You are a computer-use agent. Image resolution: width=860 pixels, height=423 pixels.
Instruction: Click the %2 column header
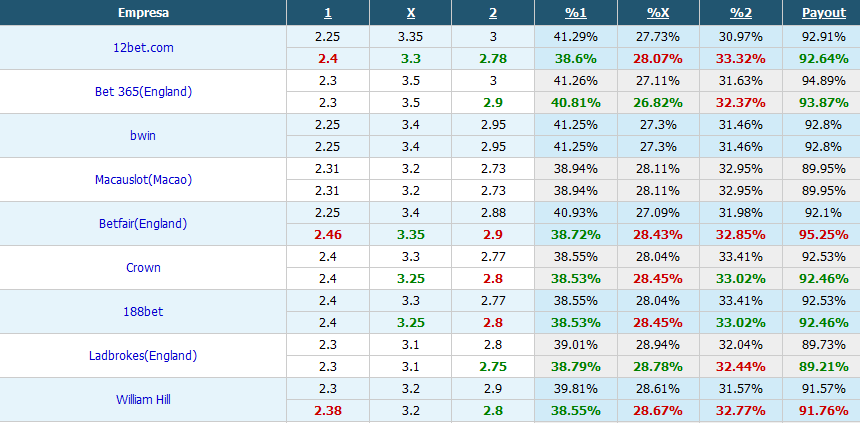pos(741,13)
